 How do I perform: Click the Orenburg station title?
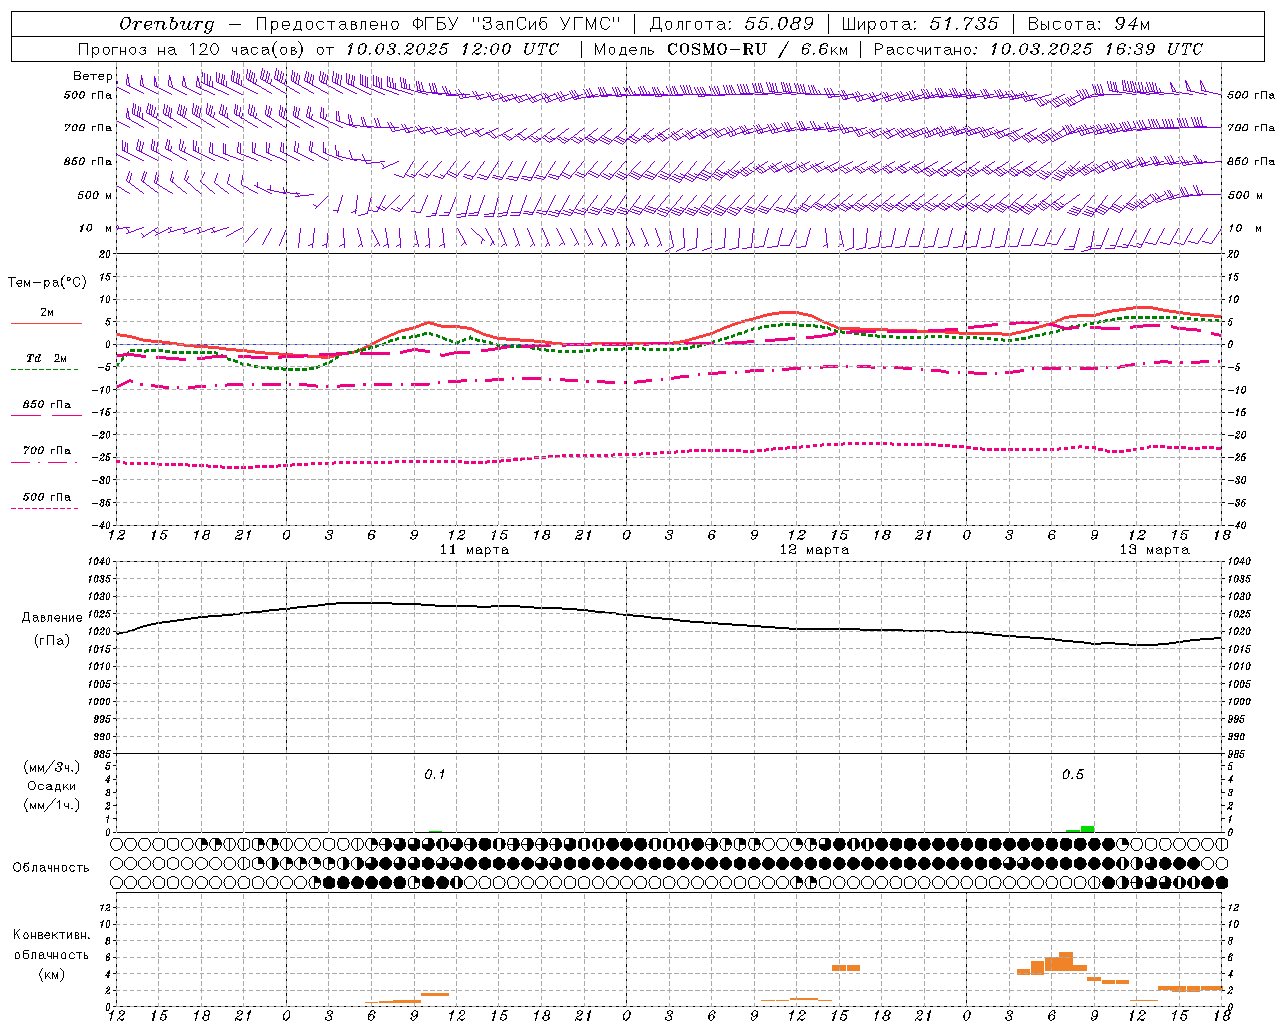[x=166, y=24]
